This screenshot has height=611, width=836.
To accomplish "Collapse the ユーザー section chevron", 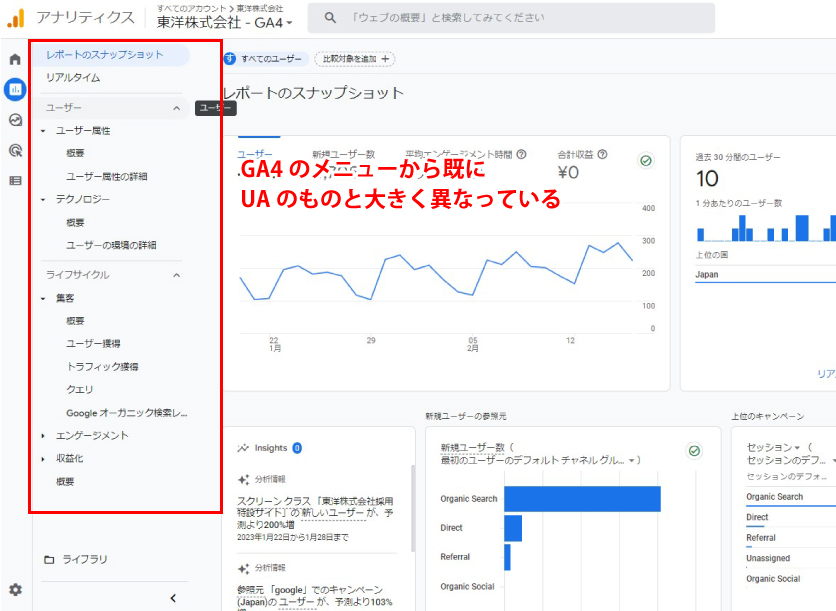I will click(177, 108).
